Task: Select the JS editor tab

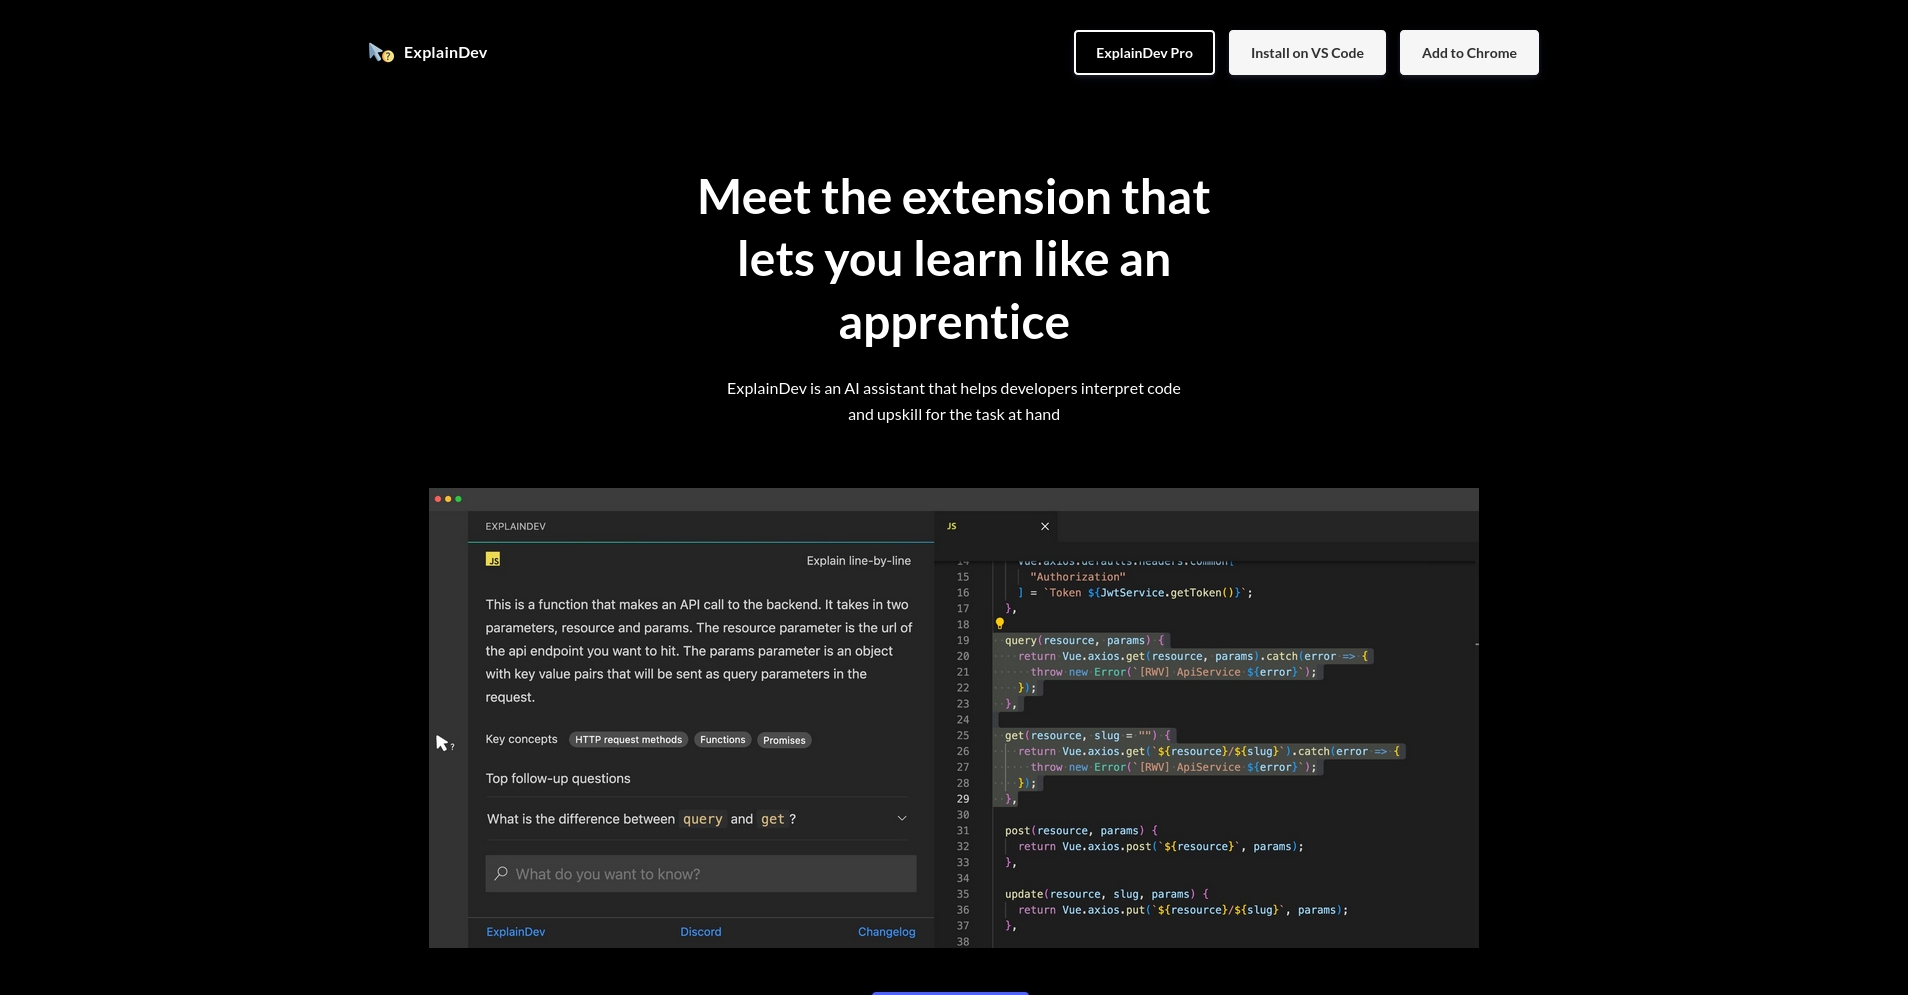Action: (995, 526)
